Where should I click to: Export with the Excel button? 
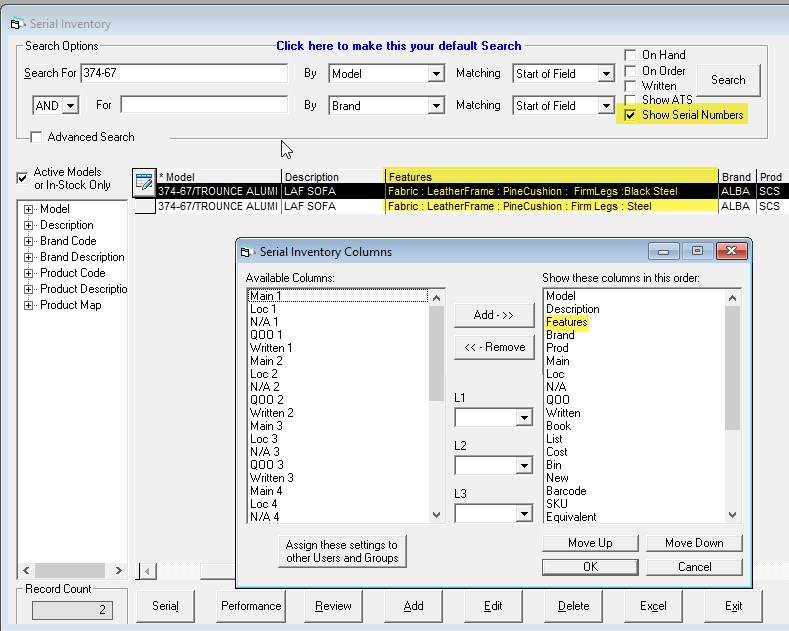653,606
